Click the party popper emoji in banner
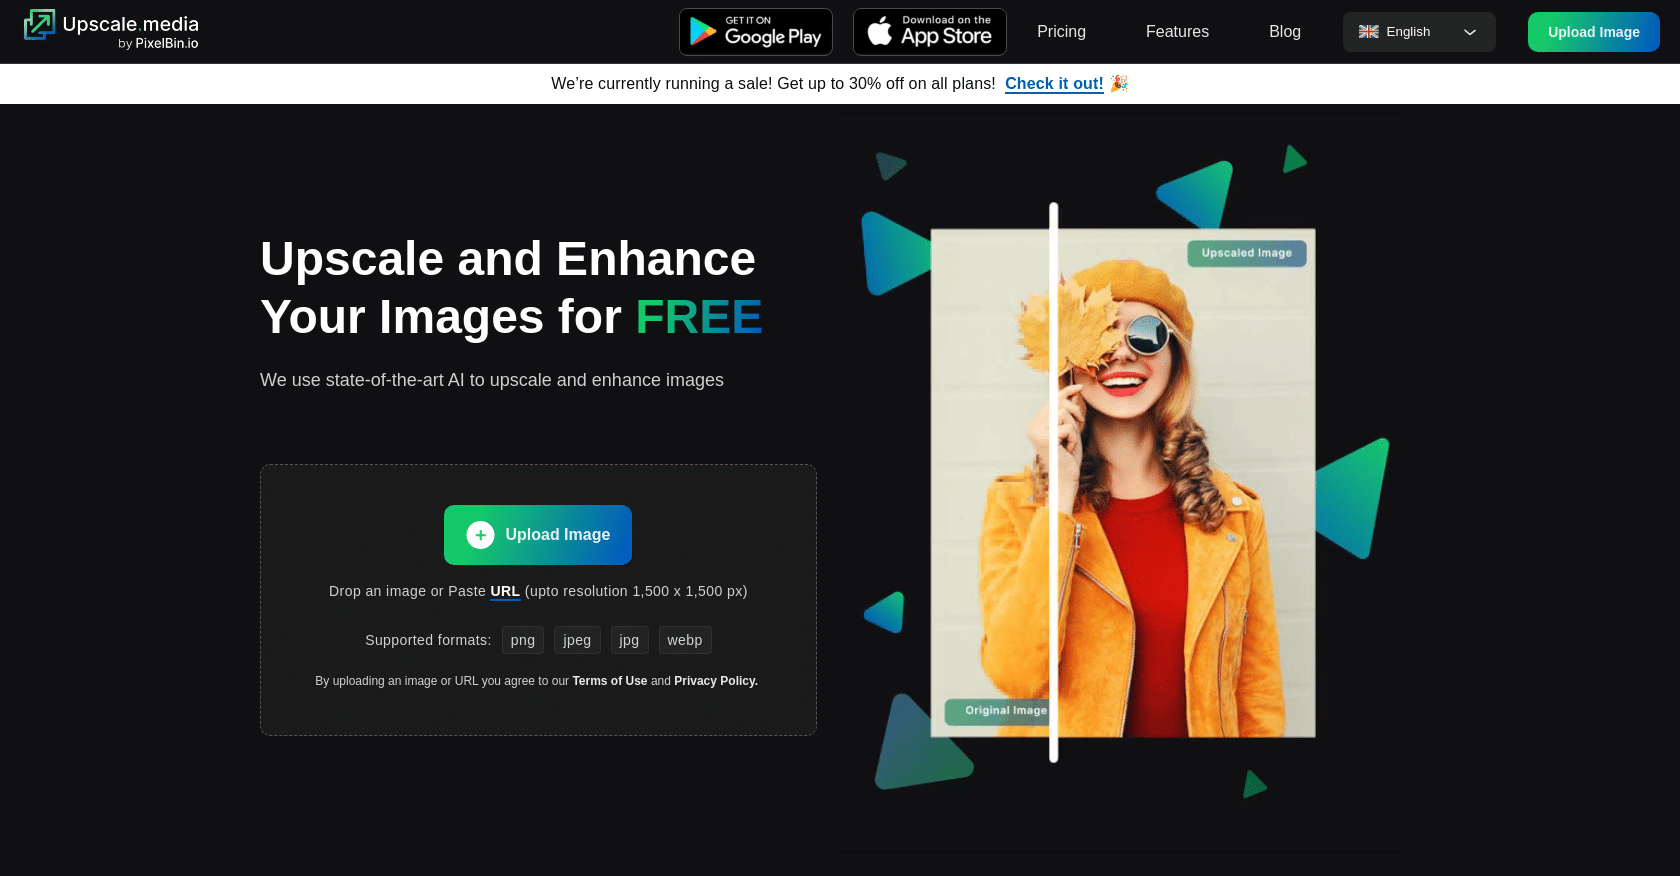The image size is (1680, 876). 1119,83
